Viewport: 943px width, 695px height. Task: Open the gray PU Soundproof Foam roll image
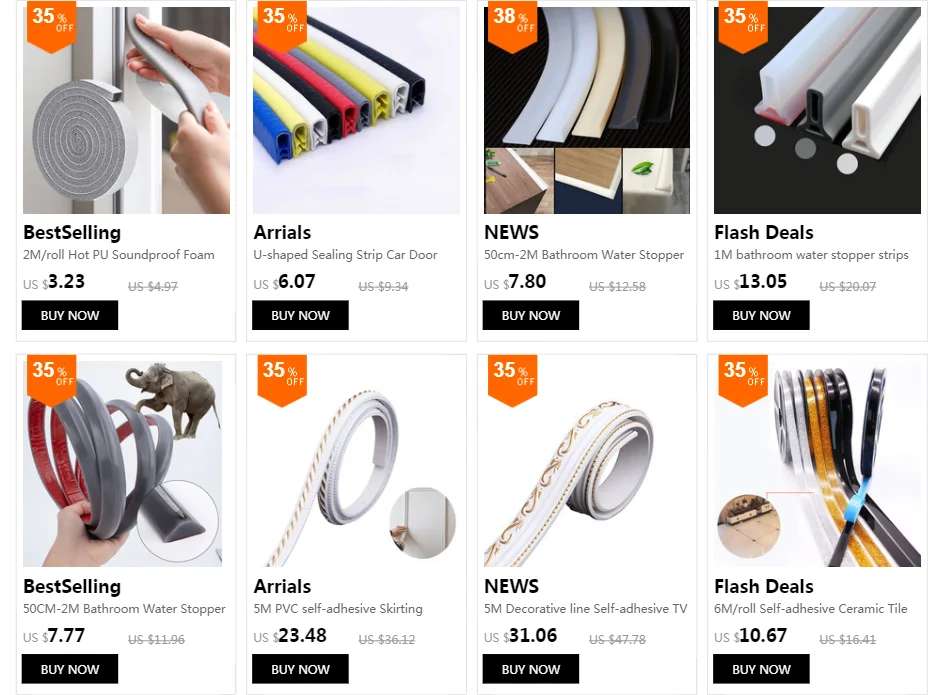[126, 110]
